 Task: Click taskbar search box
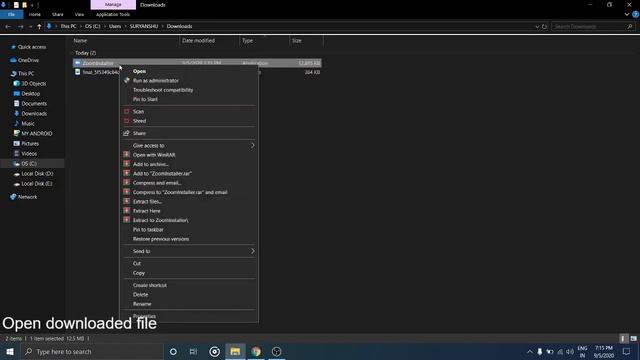pyautogui.click(x=92, y=351)
